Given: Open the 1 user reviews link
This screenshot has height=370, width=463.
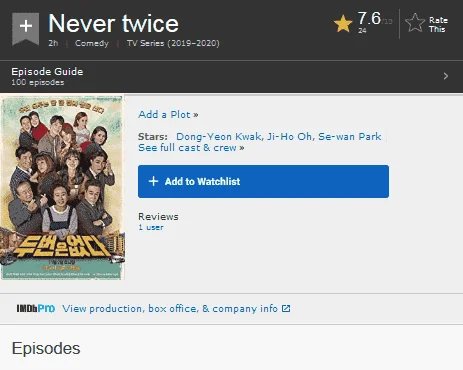Looking at the screenshot, I should pos(151,227).
